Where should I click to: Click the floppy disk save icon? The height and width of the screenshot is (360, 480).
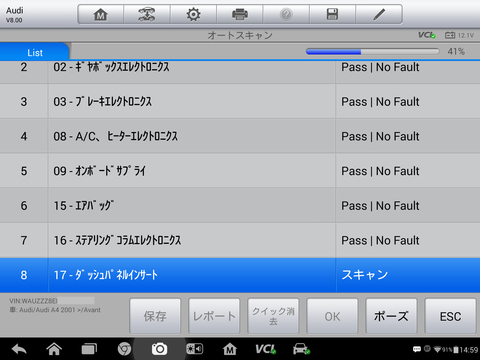click(332, 14)
